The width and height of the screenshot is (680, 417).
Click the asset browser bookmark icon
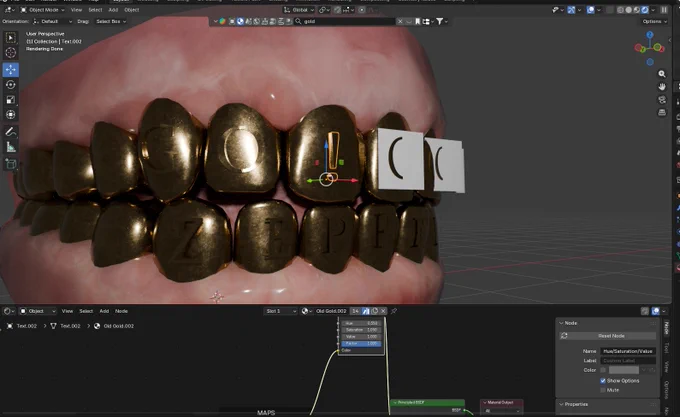(417, 21)
